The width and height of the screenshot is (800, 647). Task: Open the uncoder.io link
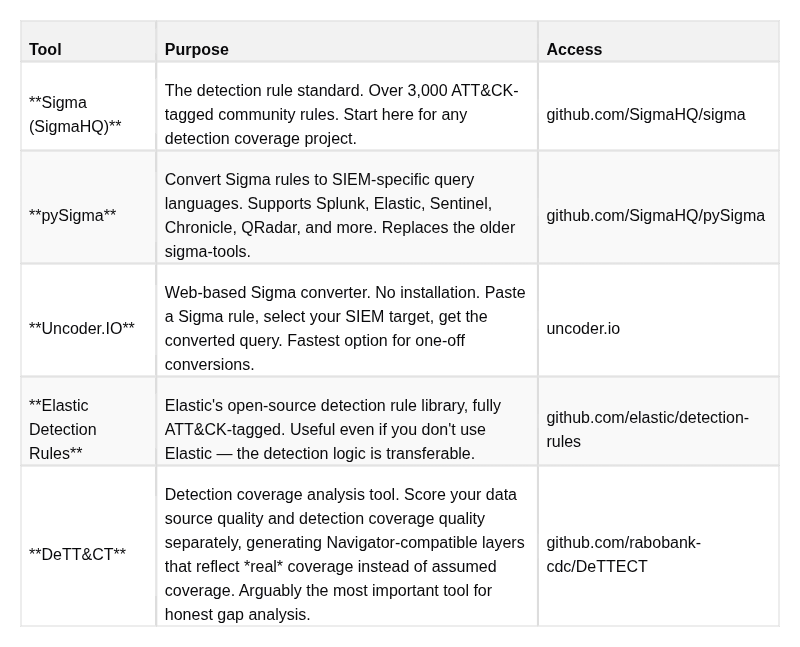pyautogui.click(x=583, y=328)
